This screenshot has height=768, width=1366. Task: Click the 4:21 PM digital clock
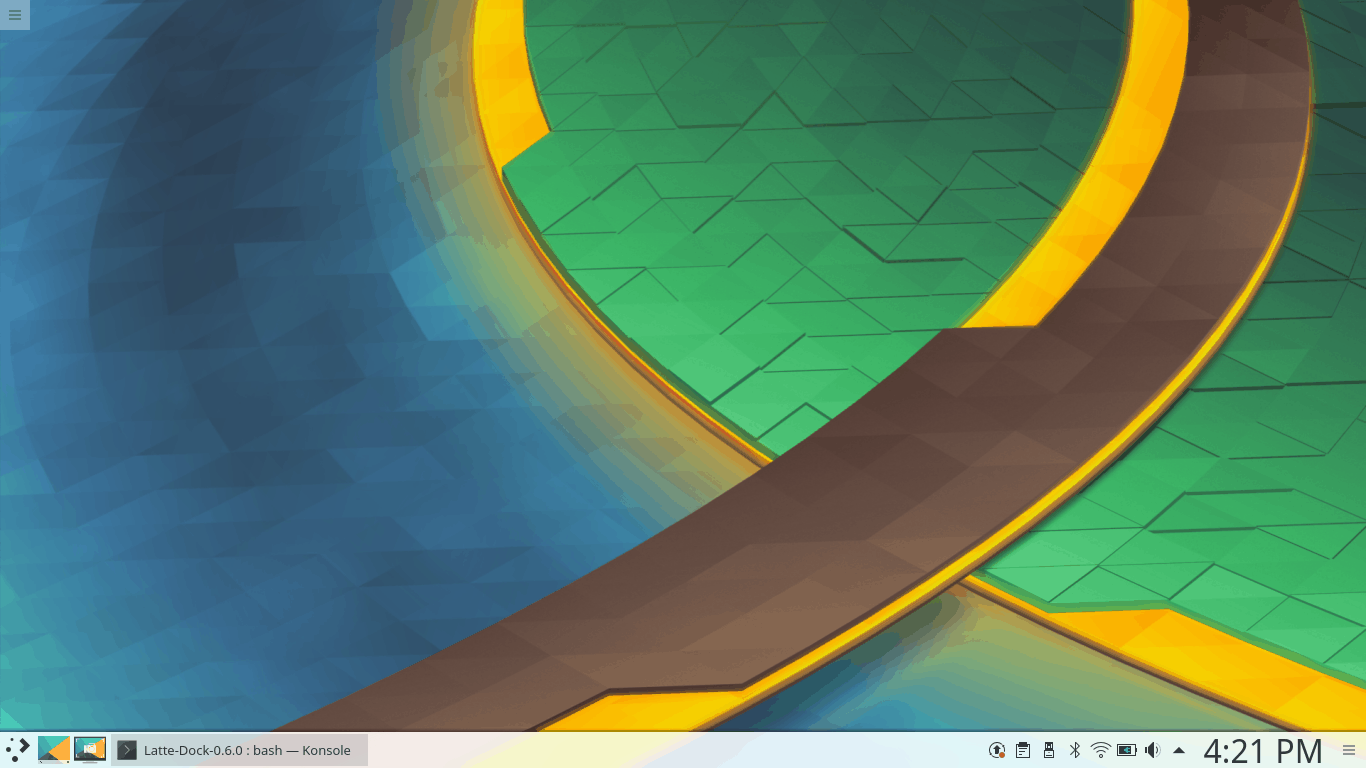[x=1263, y=750]
